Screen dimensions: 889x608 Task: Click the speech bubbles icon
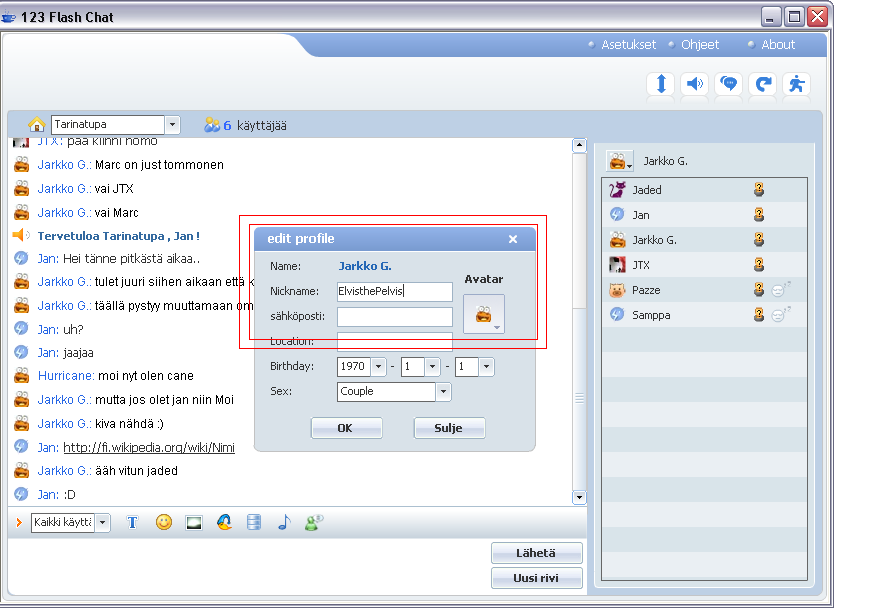(729, 84)
